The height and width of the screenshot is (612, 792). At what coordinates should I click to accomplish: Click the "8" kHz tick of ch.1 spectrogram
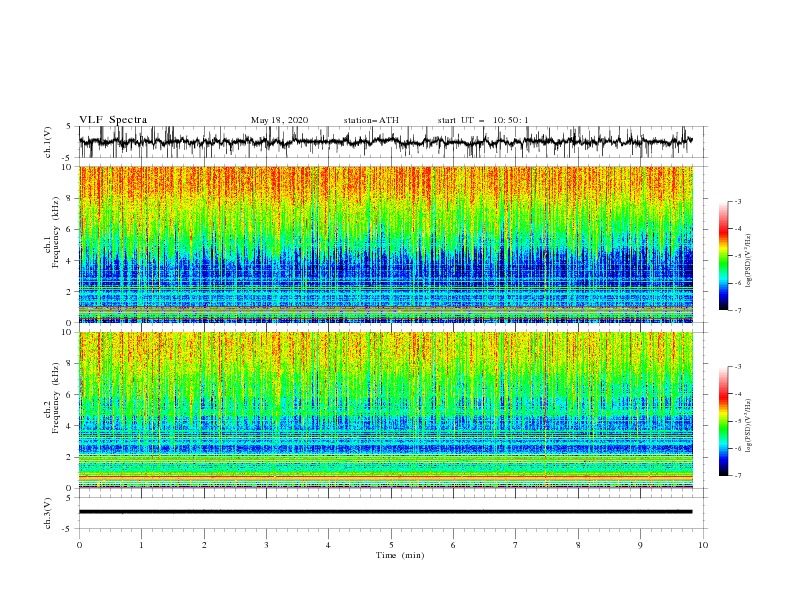pyautogui.click(x=70, y=198)
